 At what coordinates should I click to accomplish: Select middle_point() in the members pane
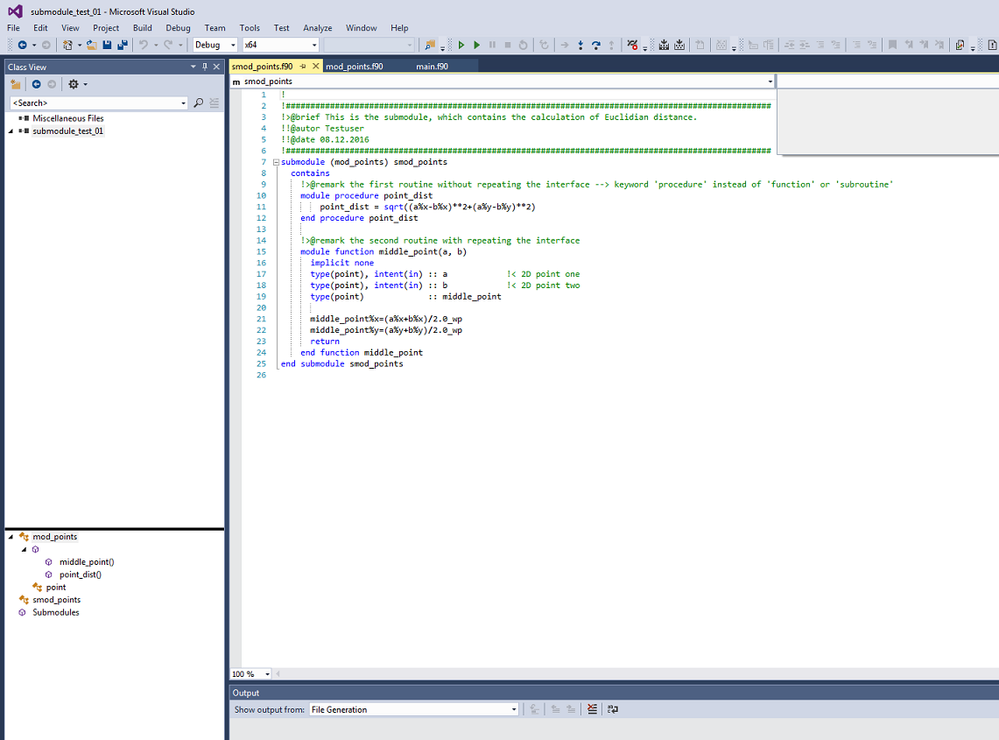[x=87, y=562]
